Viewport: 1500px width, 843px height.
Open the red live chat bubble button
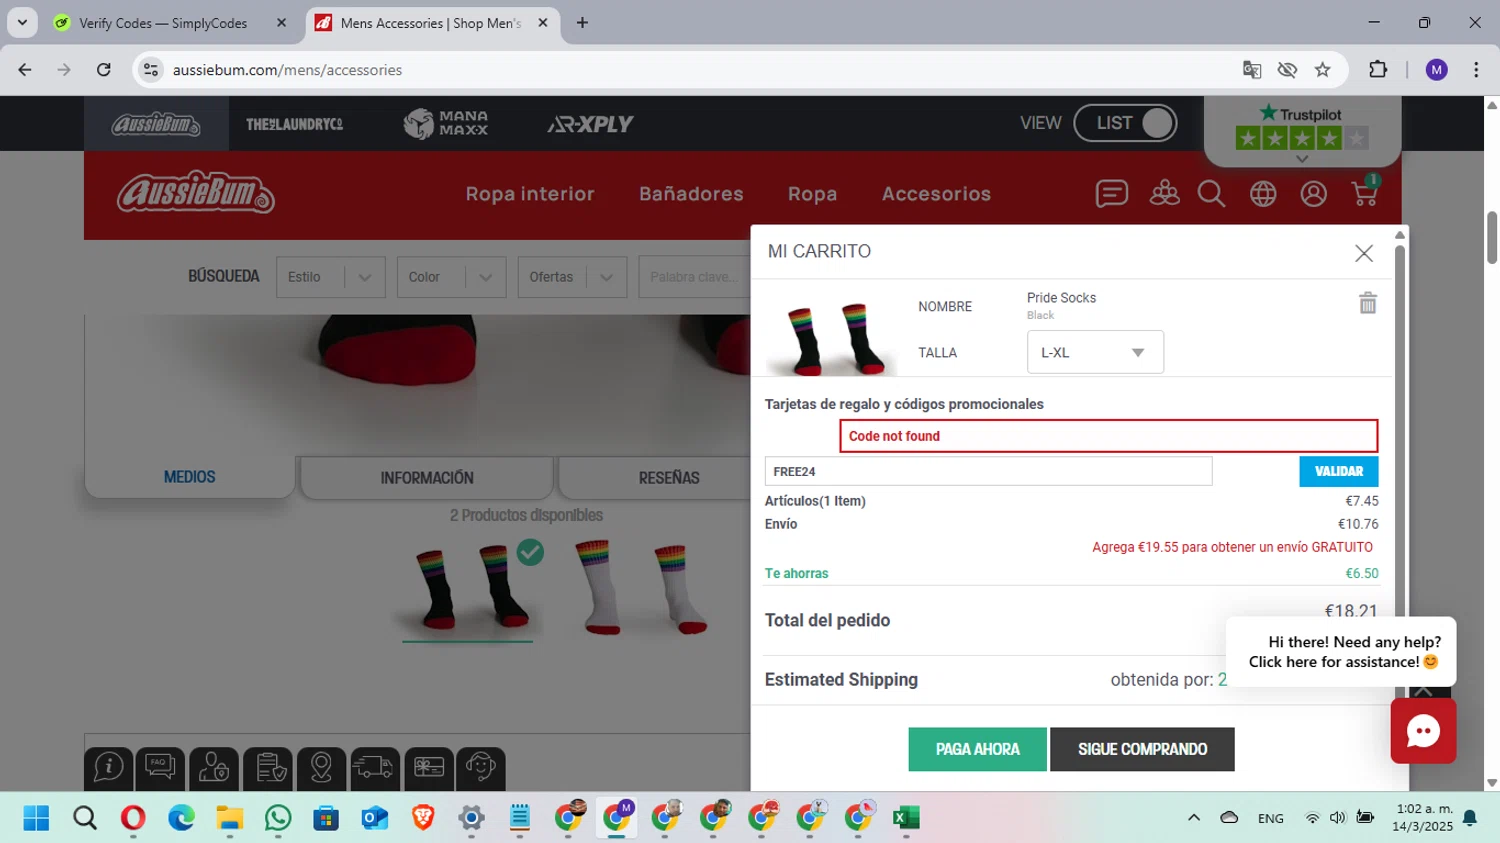1423,731
